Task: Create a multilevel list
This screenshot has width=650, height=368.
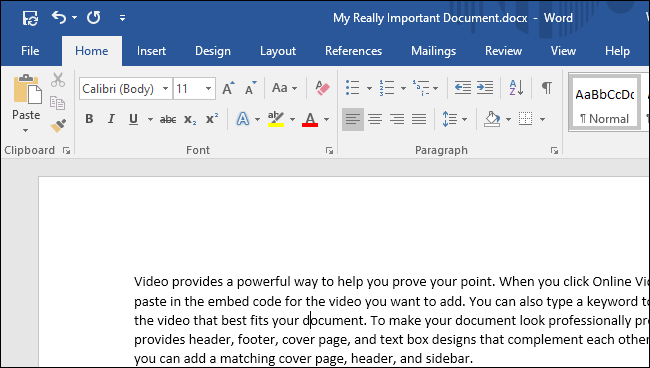Action: tap(421, 88)
